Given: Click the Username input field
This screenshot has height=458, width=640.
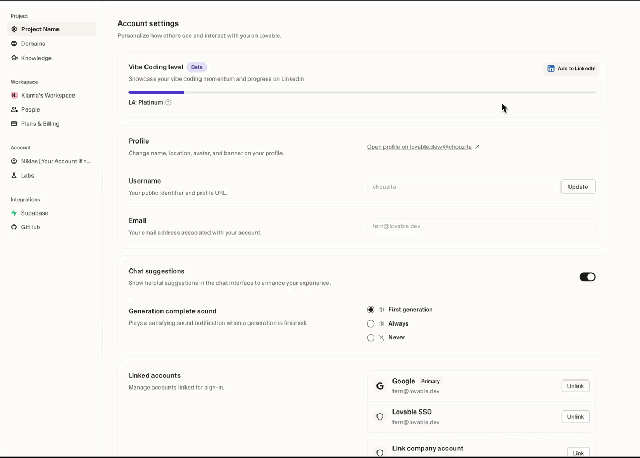Looking at the screenshot, I should coord(462,187).
